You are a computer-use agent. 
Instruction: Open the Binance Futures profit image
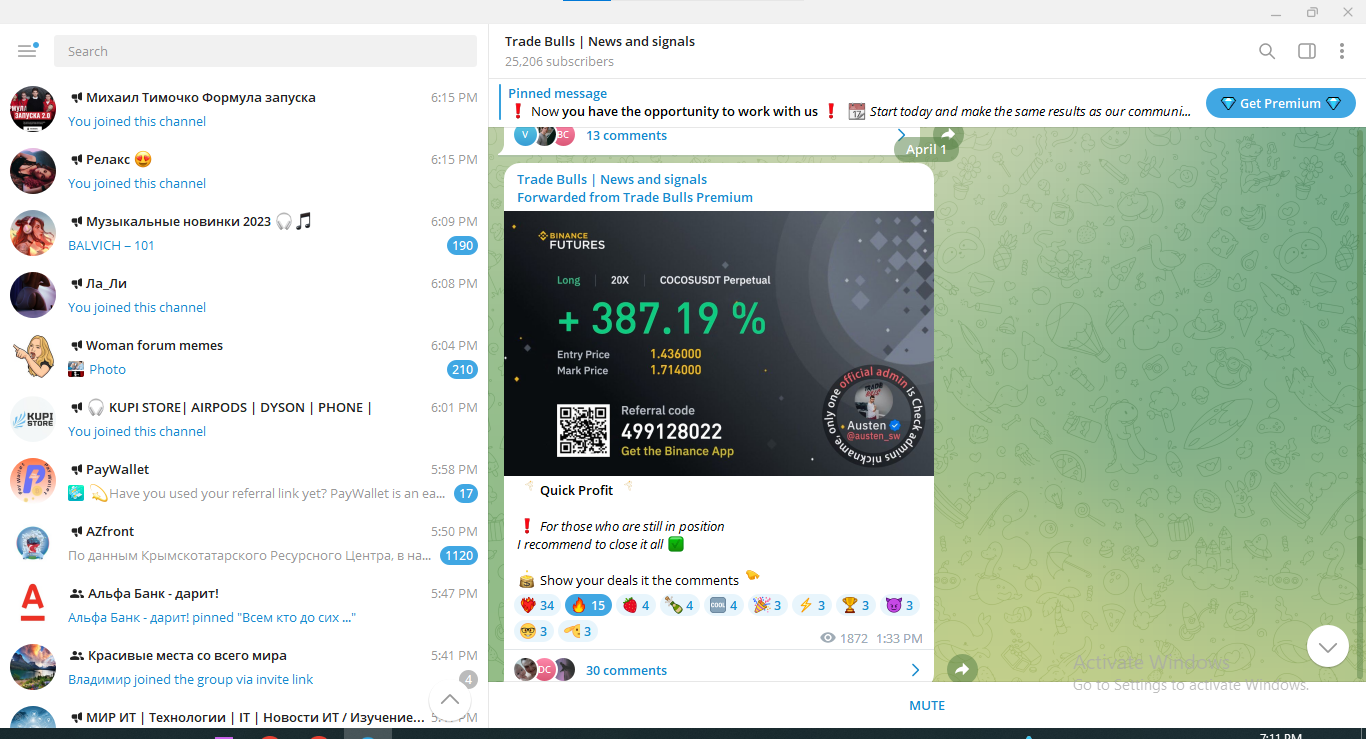point(719,343)
